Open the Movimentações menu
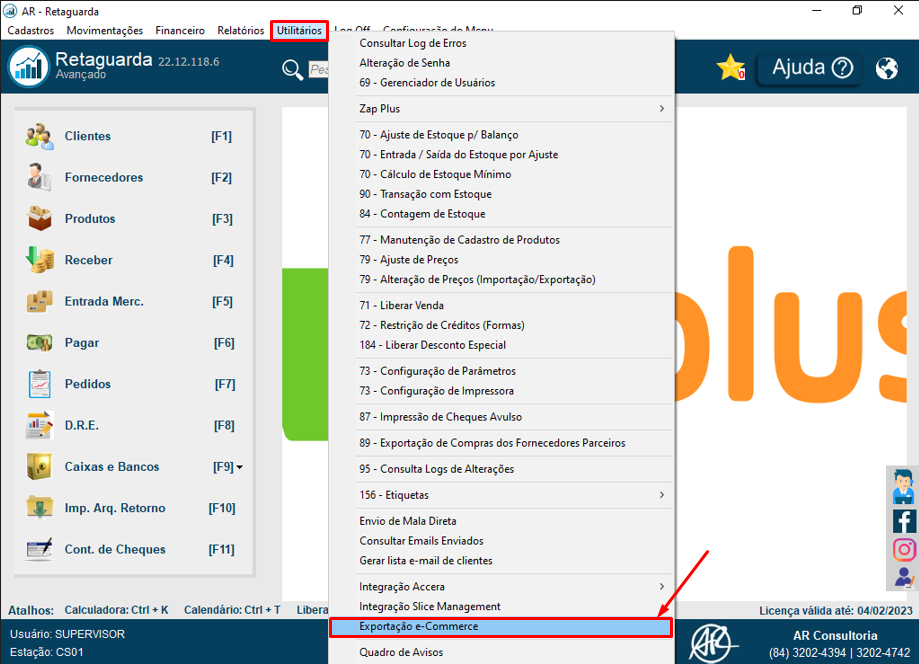Viewport: 919px width, 664px height. pyautogui.click(x=104, y=30)
